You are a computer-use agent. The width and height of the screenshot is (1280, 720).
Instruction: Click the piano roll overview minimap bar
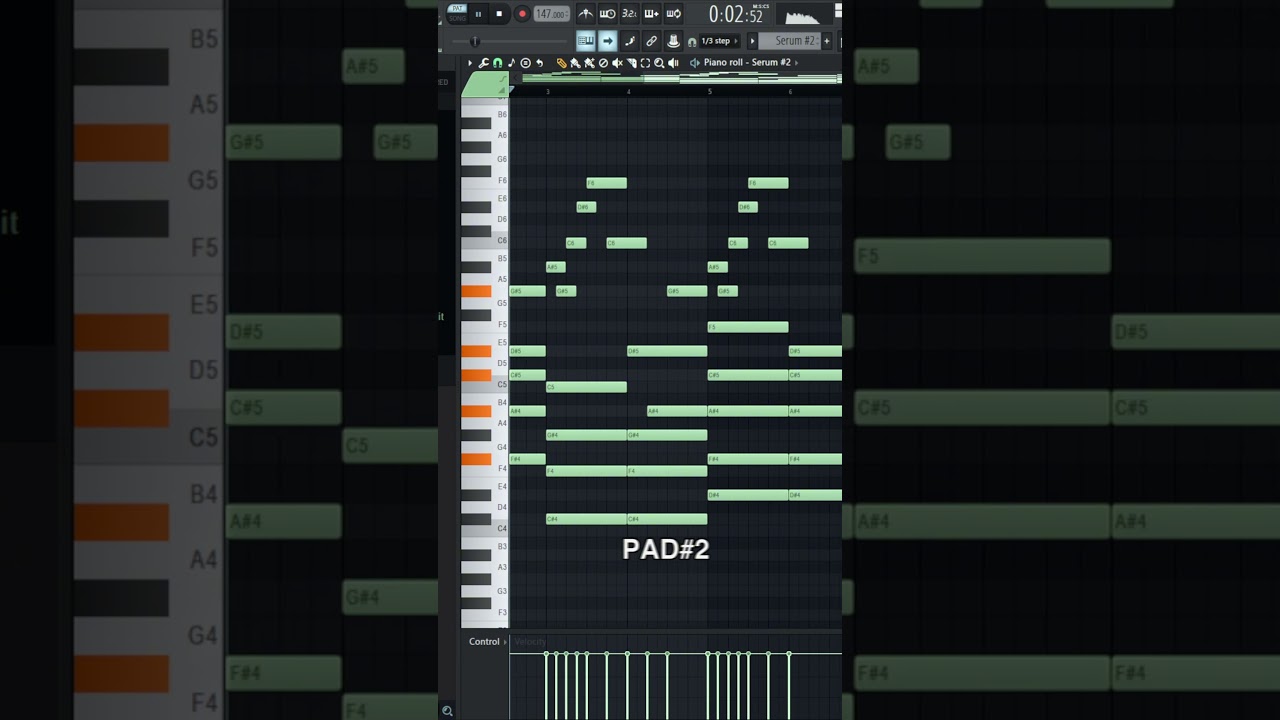(x=682, y=78)
